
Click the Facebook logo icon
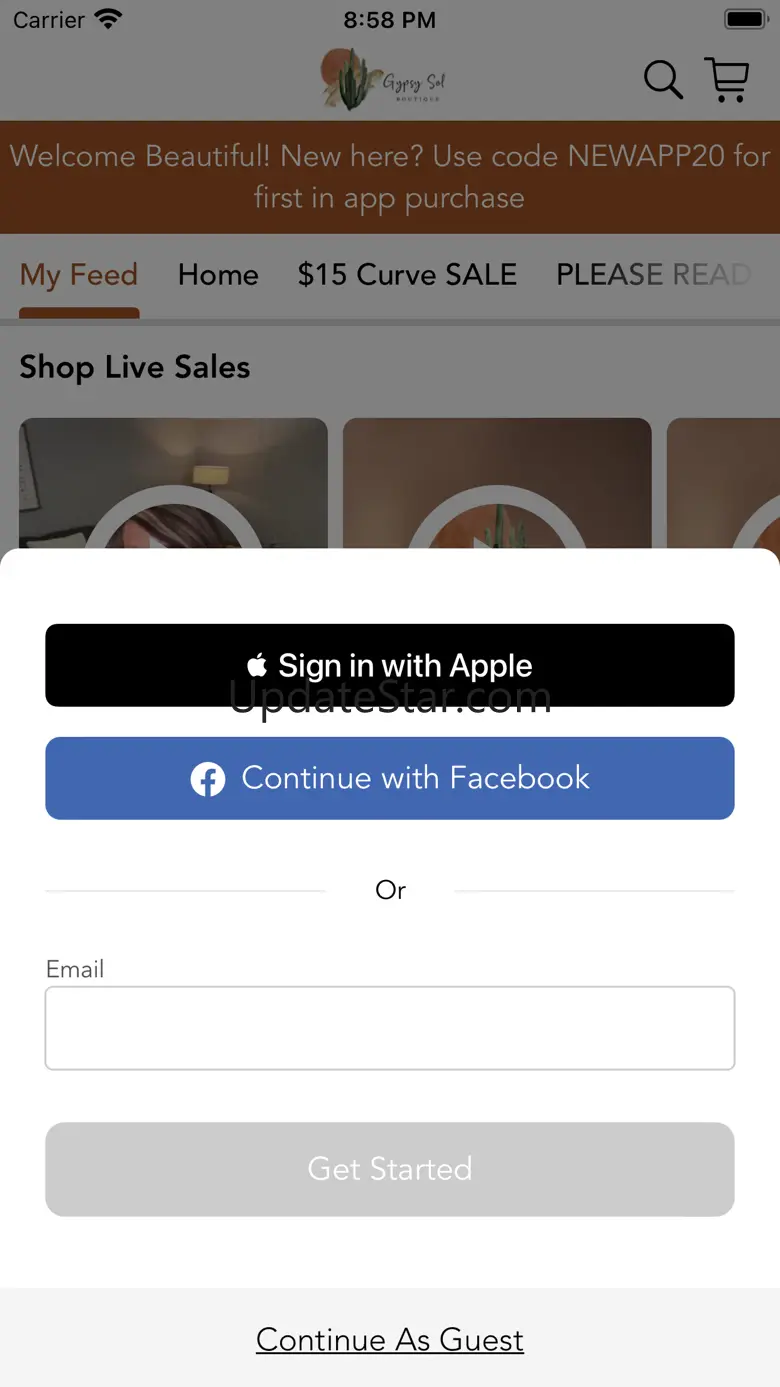[x=208, y=779]
